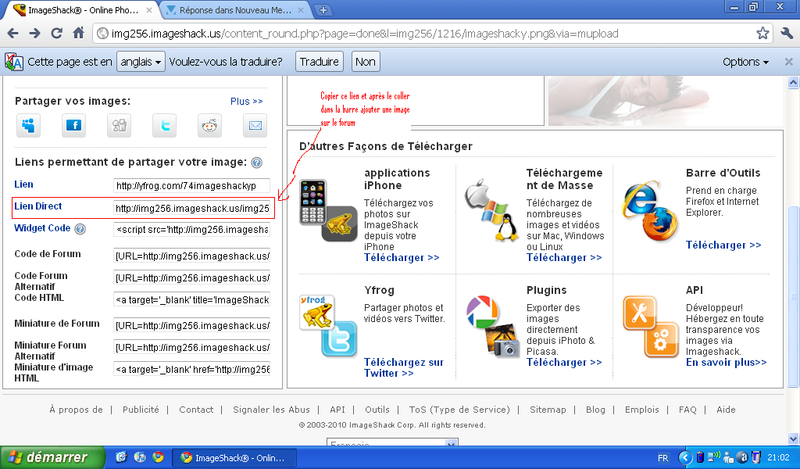Select the Miniature Forum Alternatif field
This screenshot has height=469, width=800.
191,348
